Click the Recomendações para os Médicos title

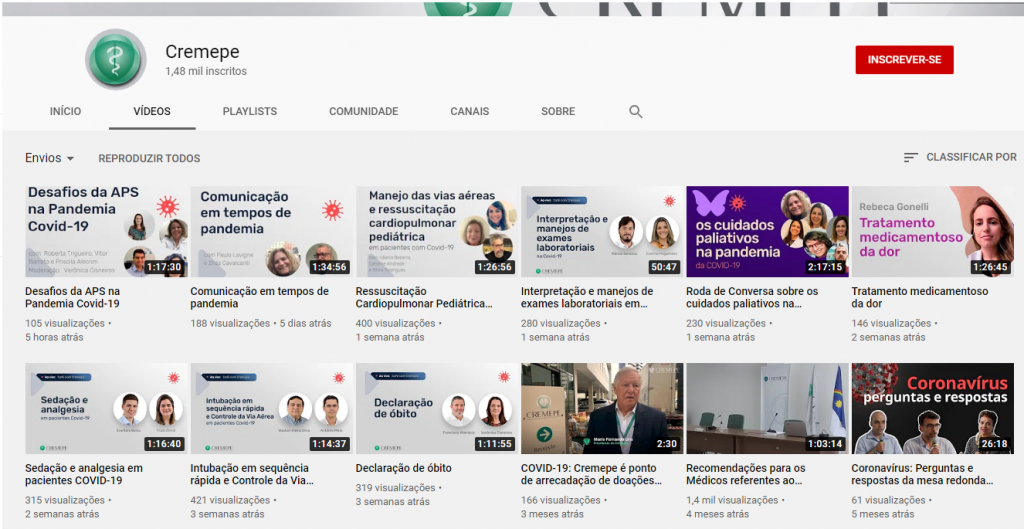click(746, 474)
